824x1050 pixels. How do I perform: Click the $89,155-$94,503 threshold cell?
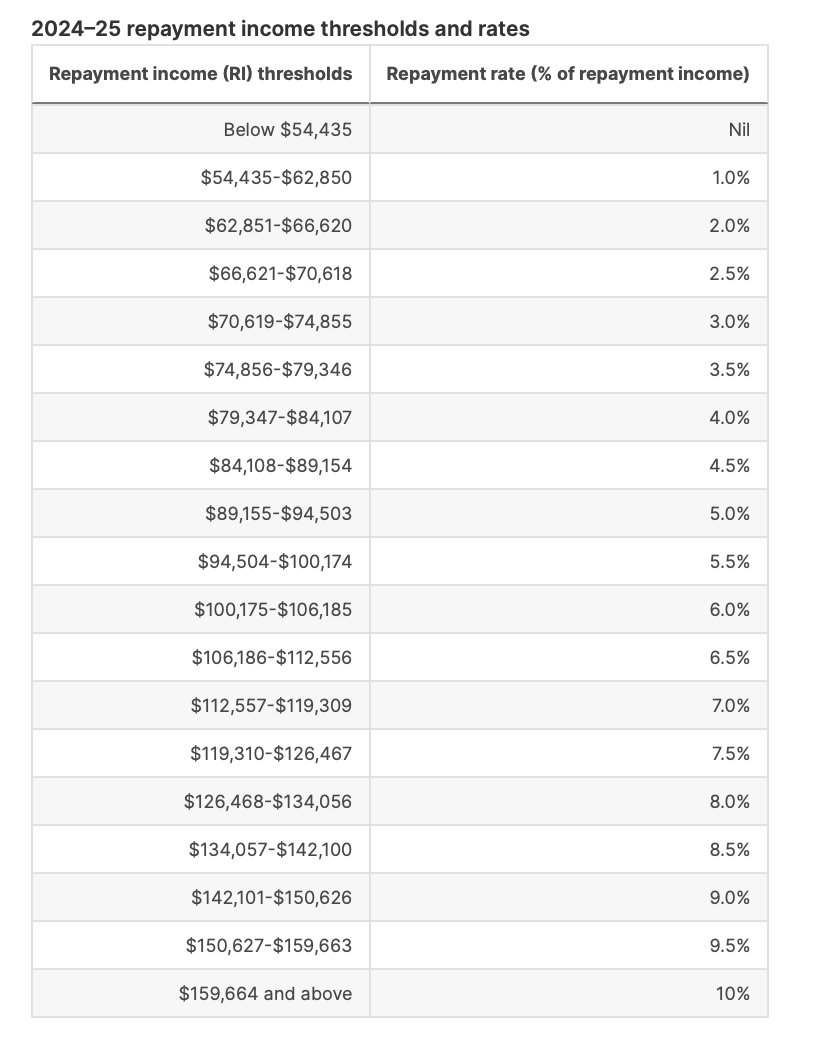click(x=201, y=514)
